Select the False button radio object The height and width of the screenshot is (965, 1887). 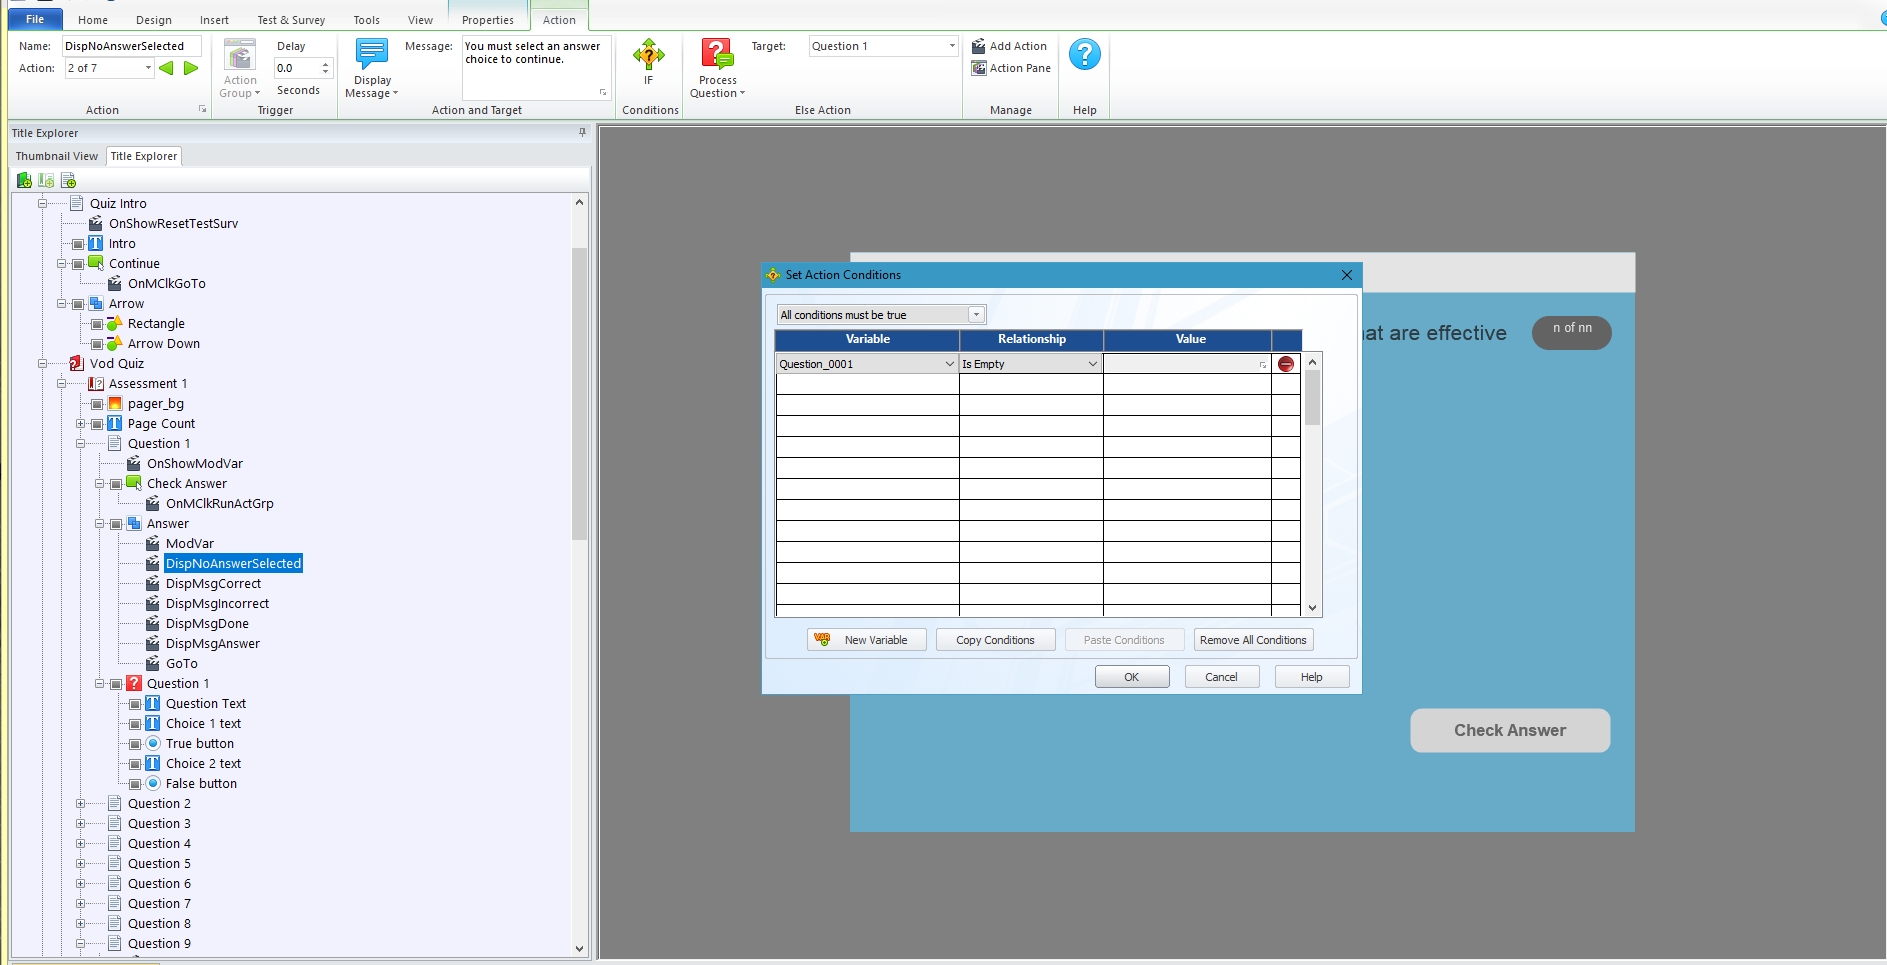tap(201, 783)
